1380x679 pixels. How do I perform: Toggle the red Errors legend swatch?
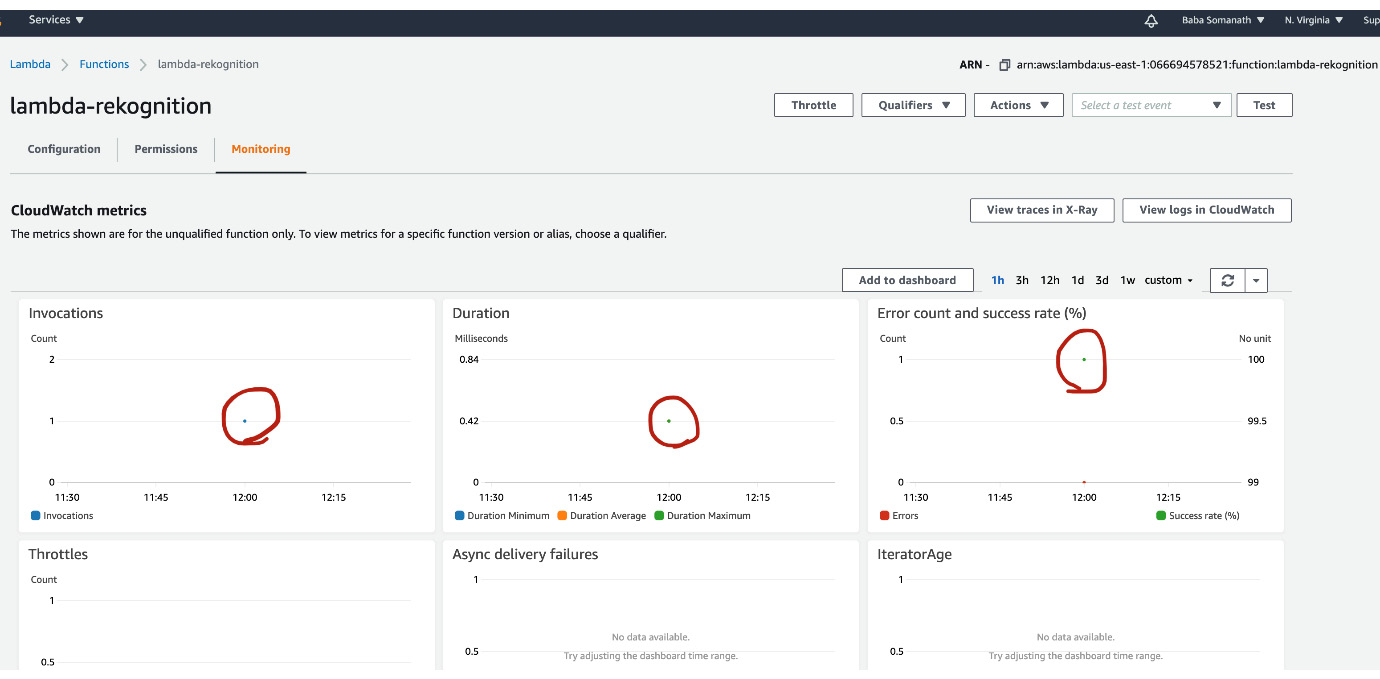point(884,516)
